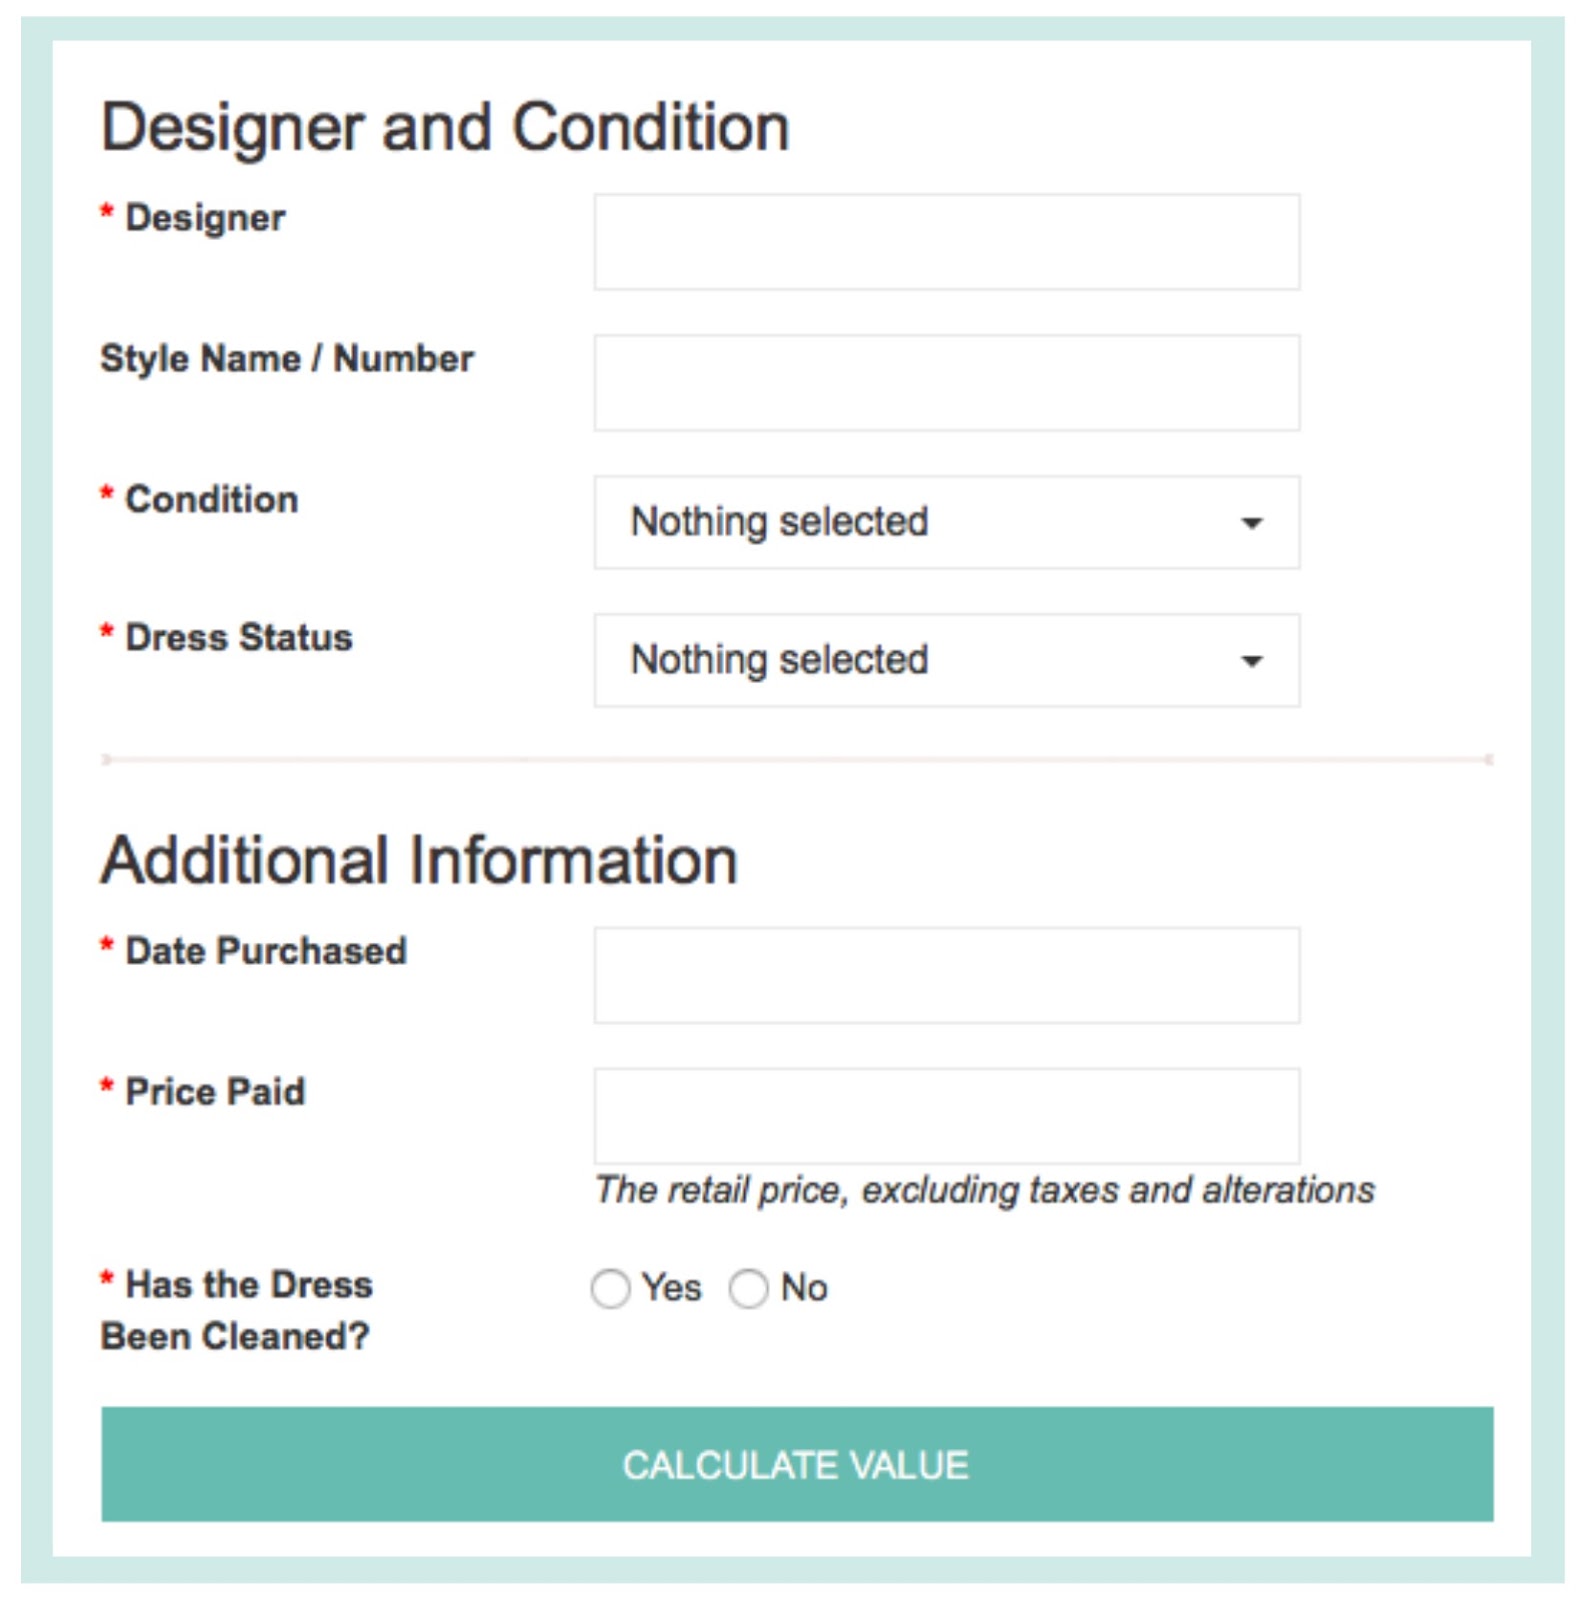Expand the Dress Status dropdown
This screenshot has width=1580, height=1600.
(x=946, y=660)
